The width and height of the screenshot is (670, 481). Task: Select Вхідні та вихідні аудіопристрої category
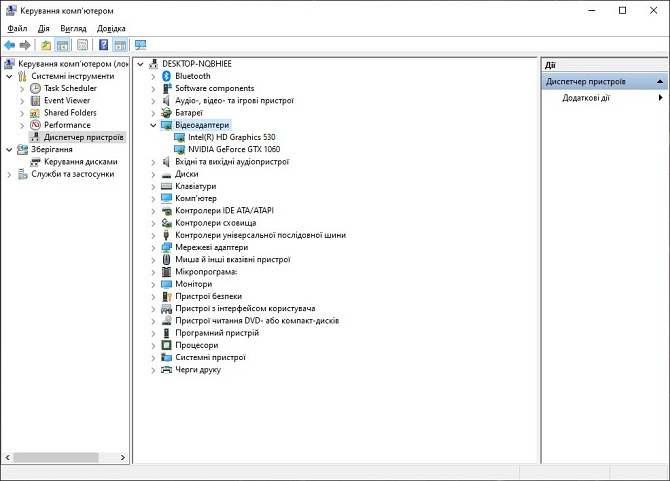(x=232, y=162)
